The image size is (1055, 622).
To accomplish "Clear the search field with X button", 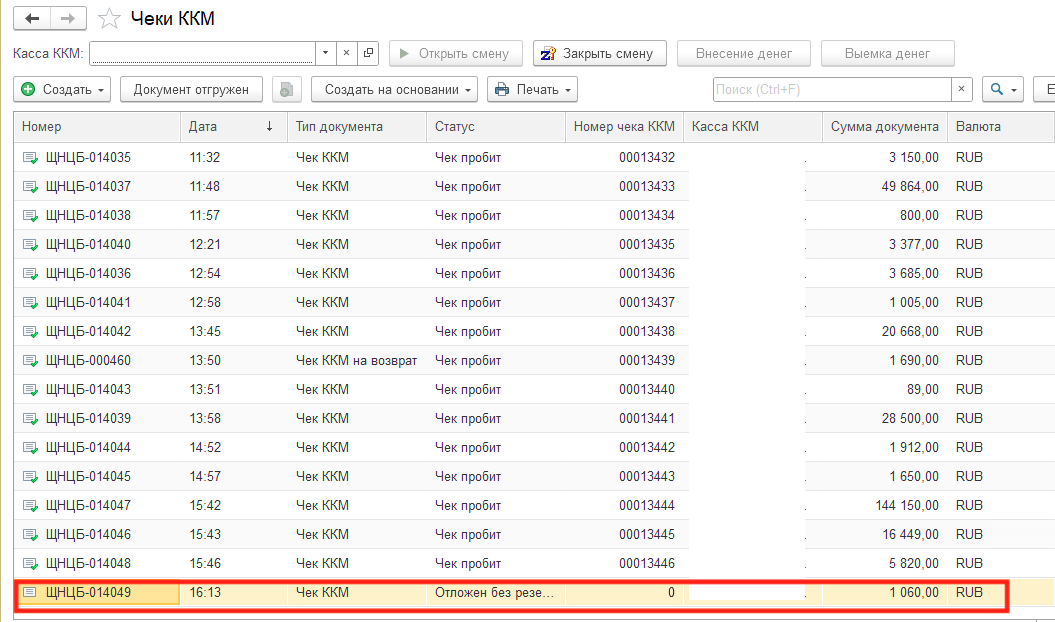I will click(961, 90).
